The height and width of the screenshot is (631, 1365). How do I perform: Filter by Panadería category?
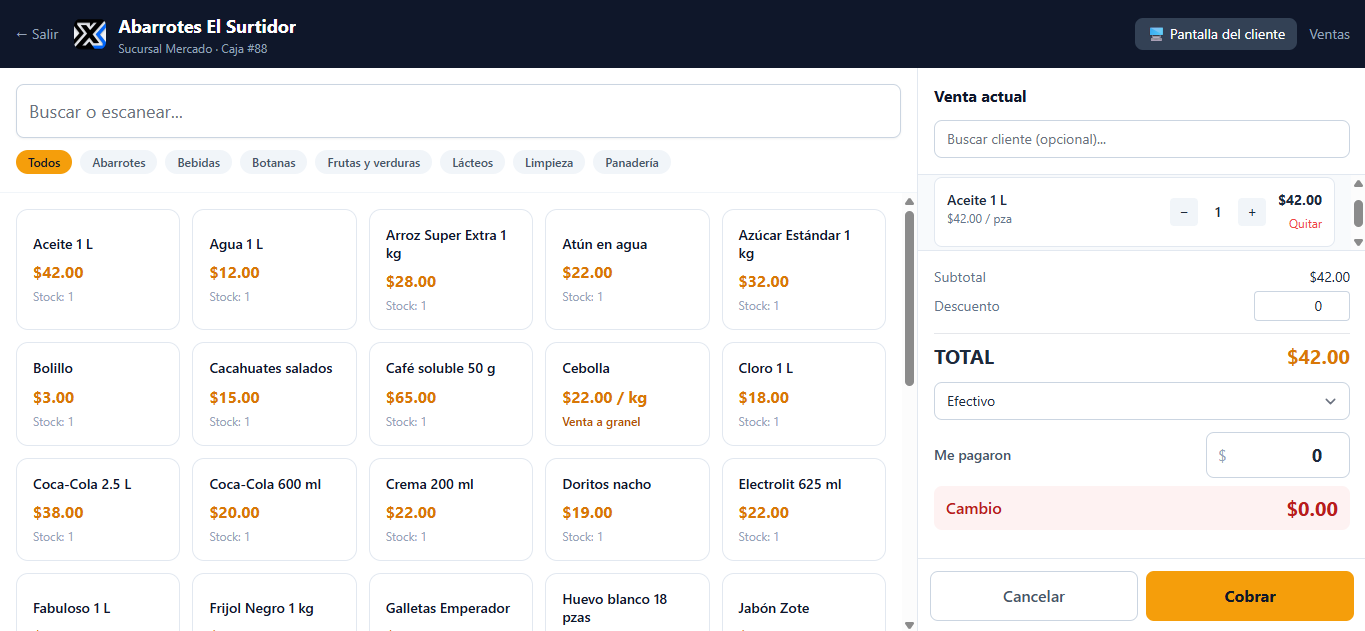[x=632, y=162]
